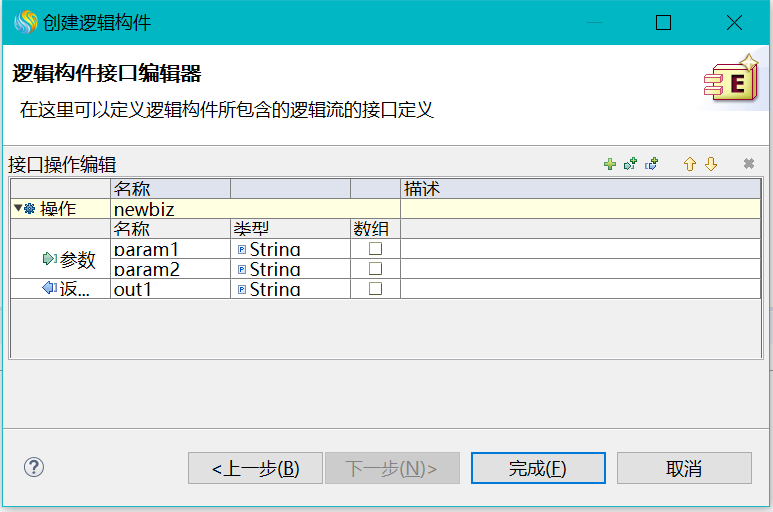This screenshot has height=512, width=773.
Task: Click the green plus add operation icon
Action: 610,165
